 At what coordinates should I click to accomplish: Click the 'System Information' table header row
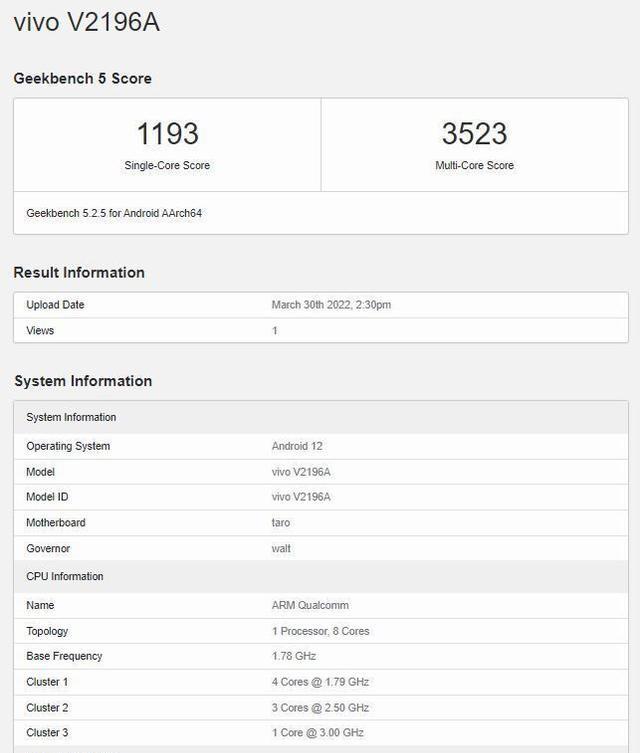coord(321,417)
